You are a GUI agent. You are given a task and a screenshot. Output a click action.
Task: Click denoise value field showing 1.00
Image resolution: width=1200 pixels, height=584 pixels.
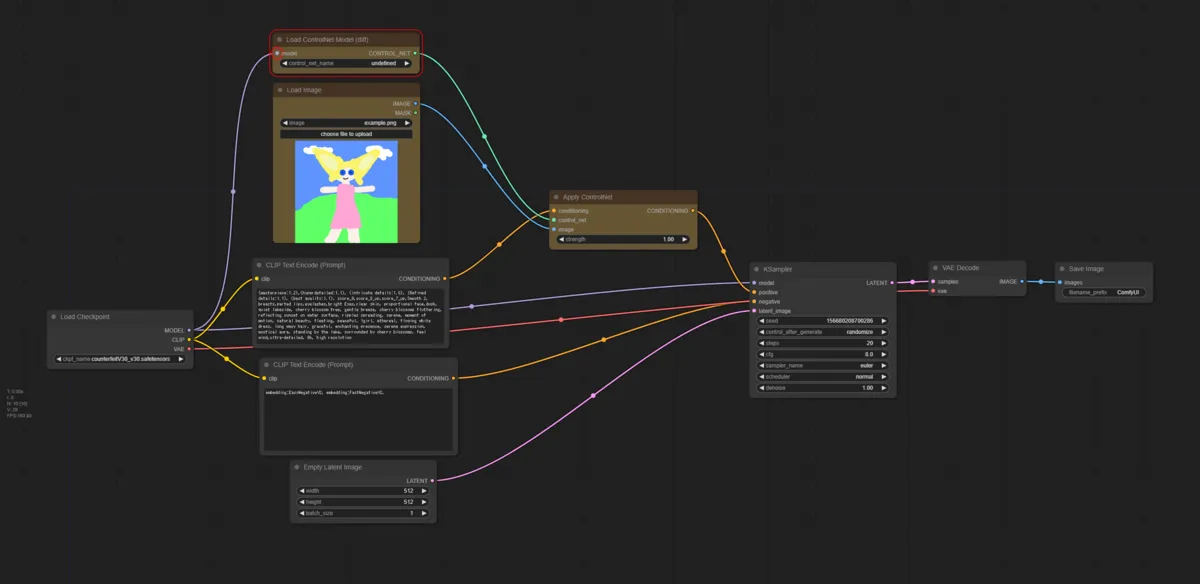[822, 388]
